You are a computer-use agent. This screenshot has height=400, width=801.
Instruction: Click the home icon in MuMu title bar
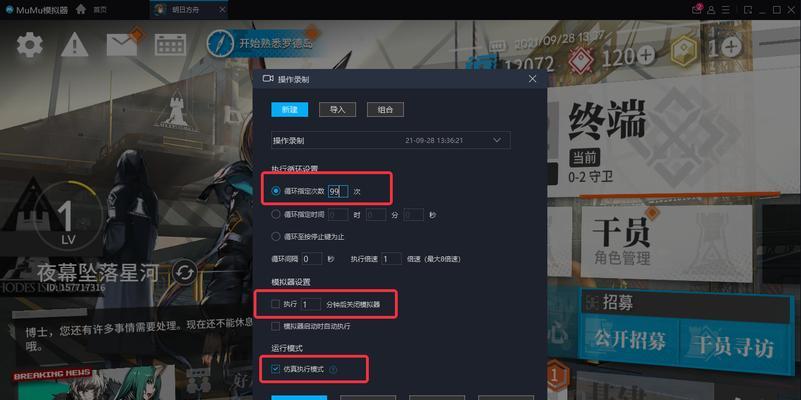coord(81,9)
